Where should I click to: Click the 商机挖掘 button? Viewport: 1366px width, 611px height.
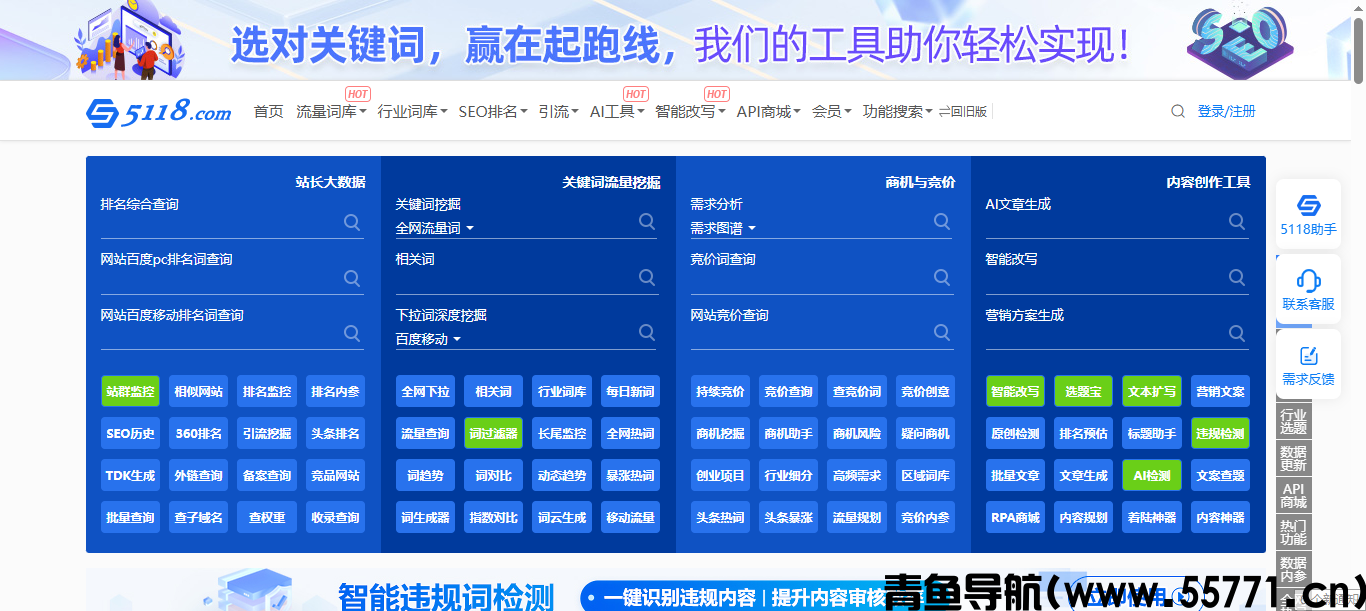point(720,433)
